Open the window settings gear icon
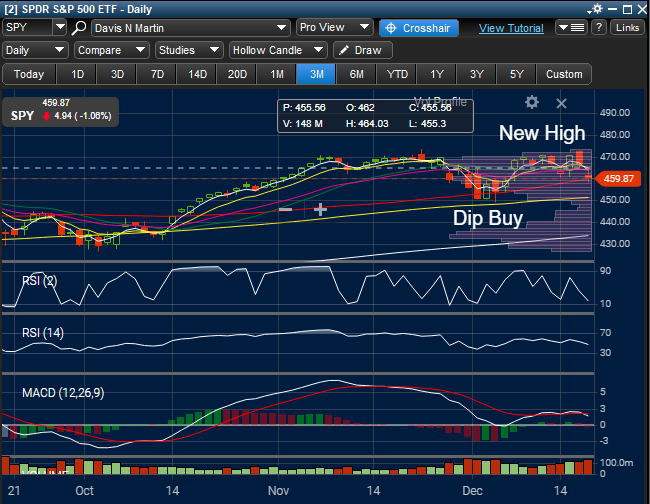Screen dimensions: 650x504 point(596,9)
